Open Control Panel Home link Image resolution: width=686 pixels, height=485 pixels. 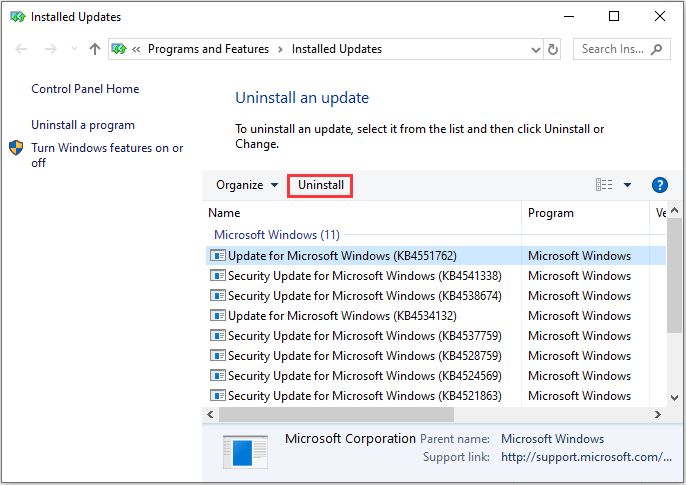pos(85,89)
